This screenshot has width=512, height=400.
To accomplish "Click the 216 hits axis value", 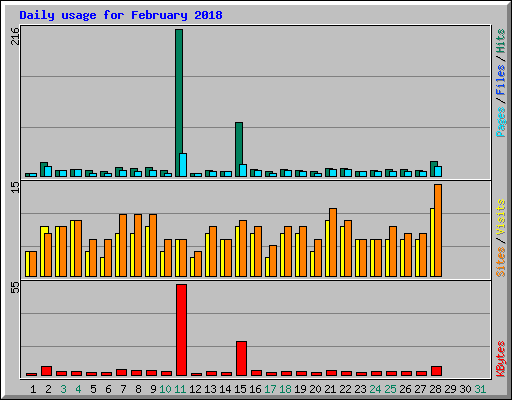I will 15,36.
